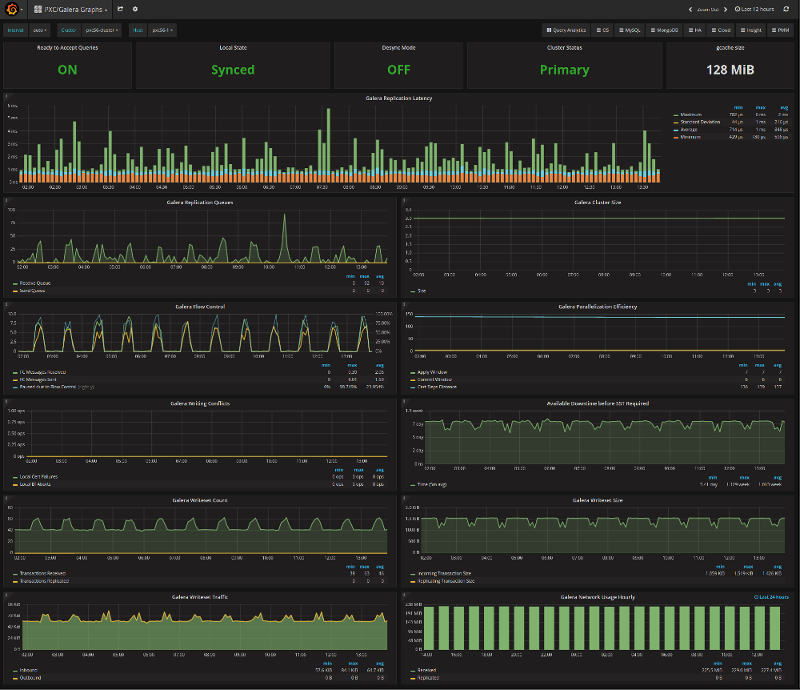Click the share dashboard icon

point(121,9)
